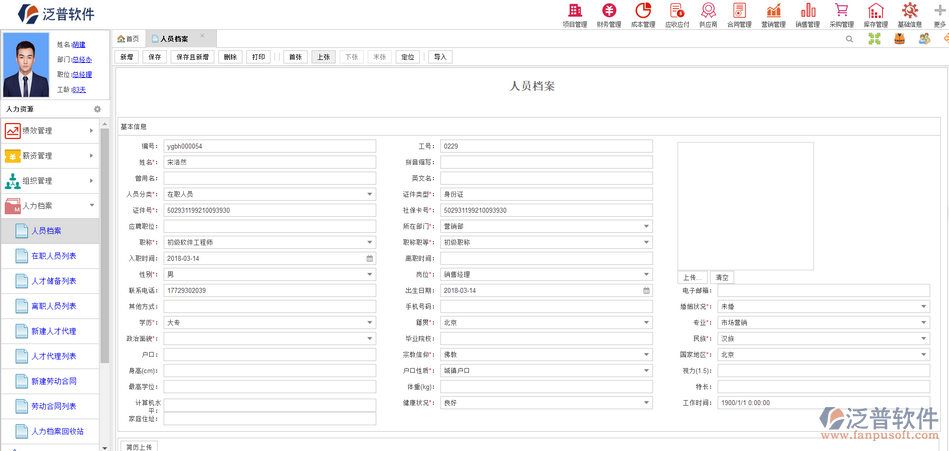Screen dimensions: 949x451
Task: Open 项目管理 module icon
Action: [575, 14]
